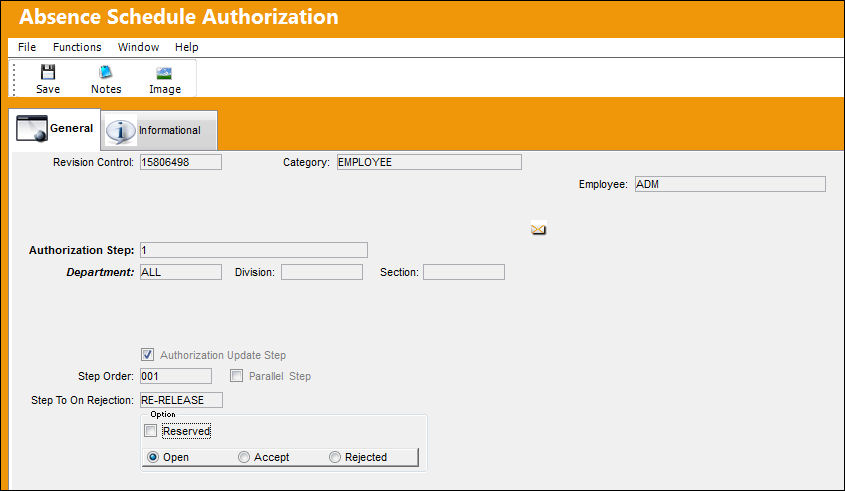Toggle the Authorization Update Step checkbox

coord(147,355)
